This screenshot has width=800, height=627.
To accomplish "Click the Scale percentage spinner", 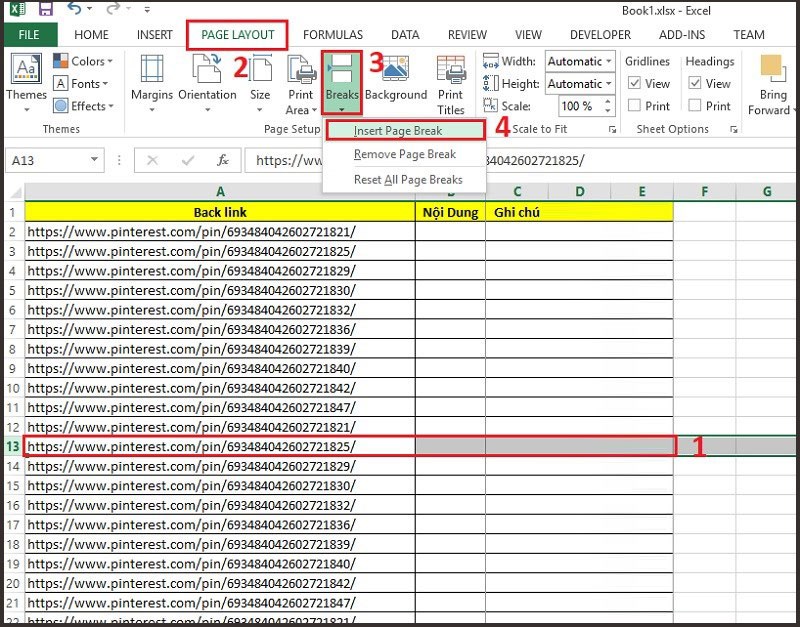I will 608,106.
